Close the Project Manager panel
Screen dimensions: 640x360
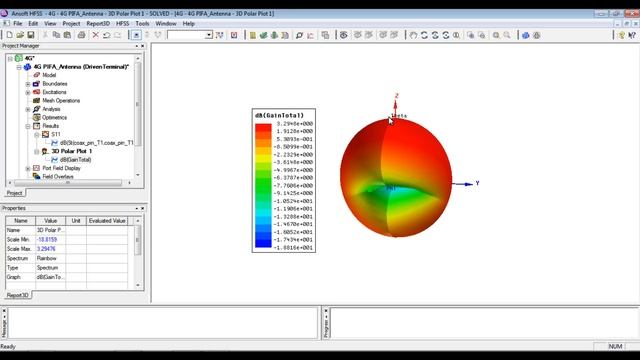point(142,46)
